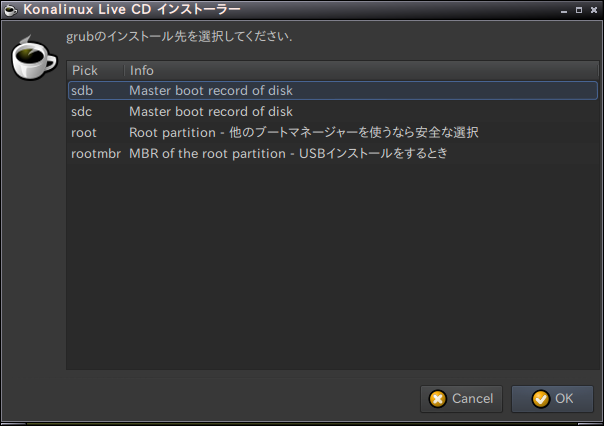
Task: Click the 'Root partition' description text
Action: pos(172,132)
